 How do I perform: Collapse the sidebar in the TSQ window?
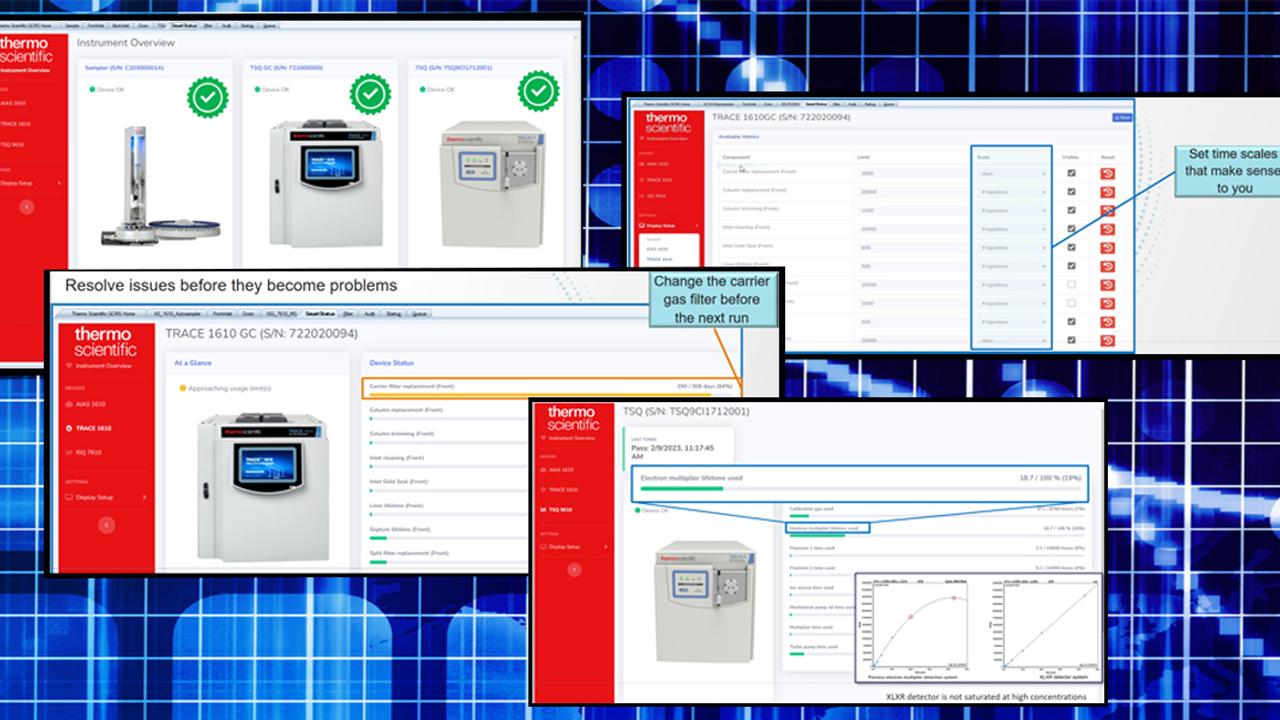(574, 569)
